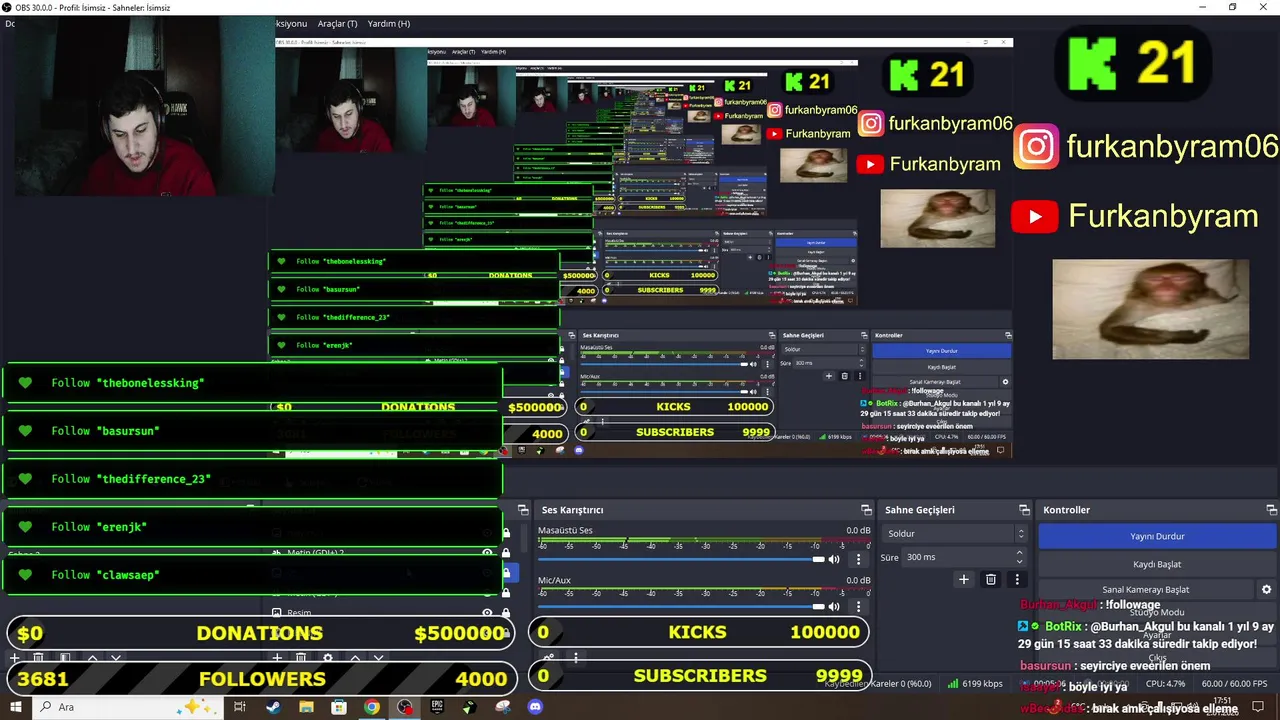Open virtual camera settings gear
Viewport: 1280px width, 720px height.
(1267, 590)
